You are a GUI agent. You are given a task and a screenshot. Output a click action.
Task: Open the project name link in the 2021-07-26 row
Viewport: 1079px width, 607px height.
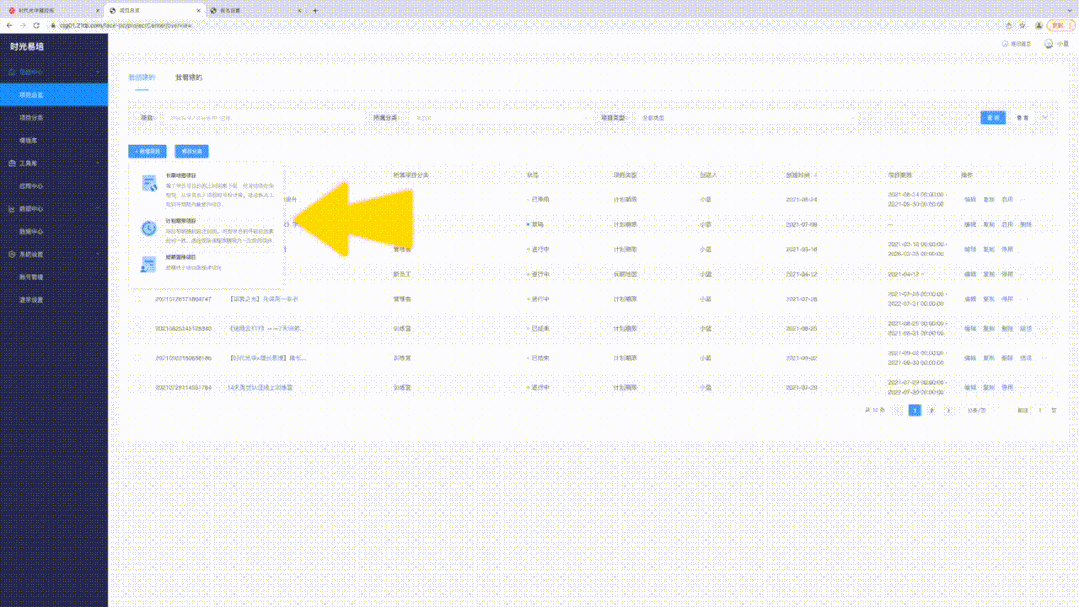(x=263, y=299)
